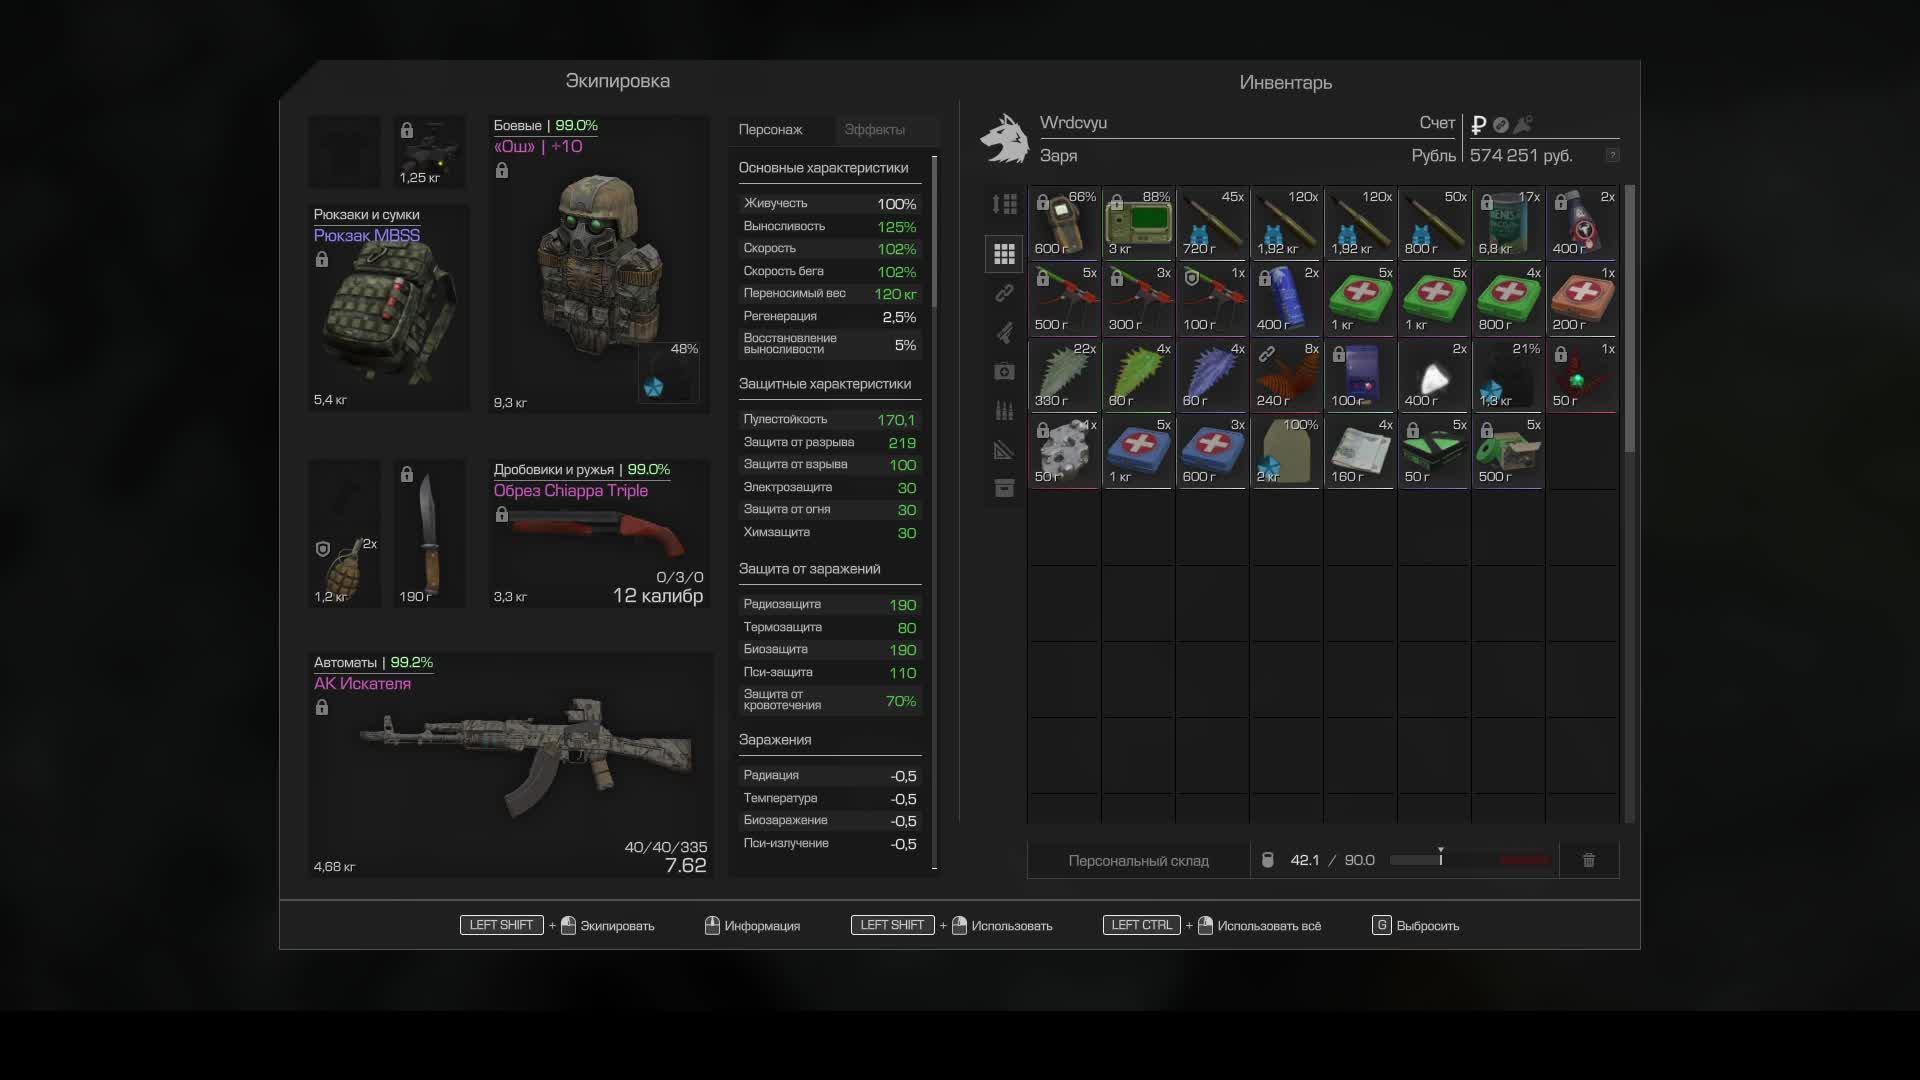Click the Персональный склад button

tap(1138, 861)
